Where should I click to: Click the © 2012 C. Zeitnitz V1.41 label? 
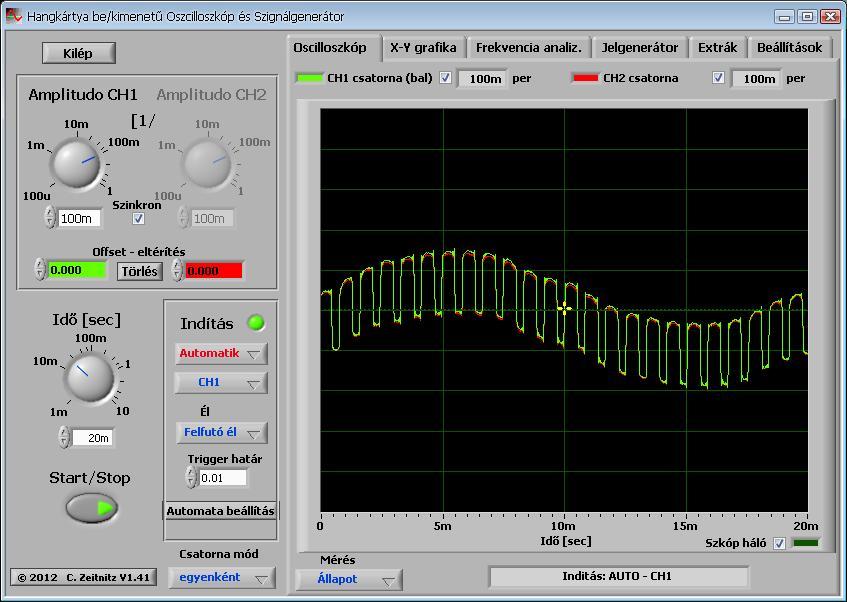click(84, 577)
